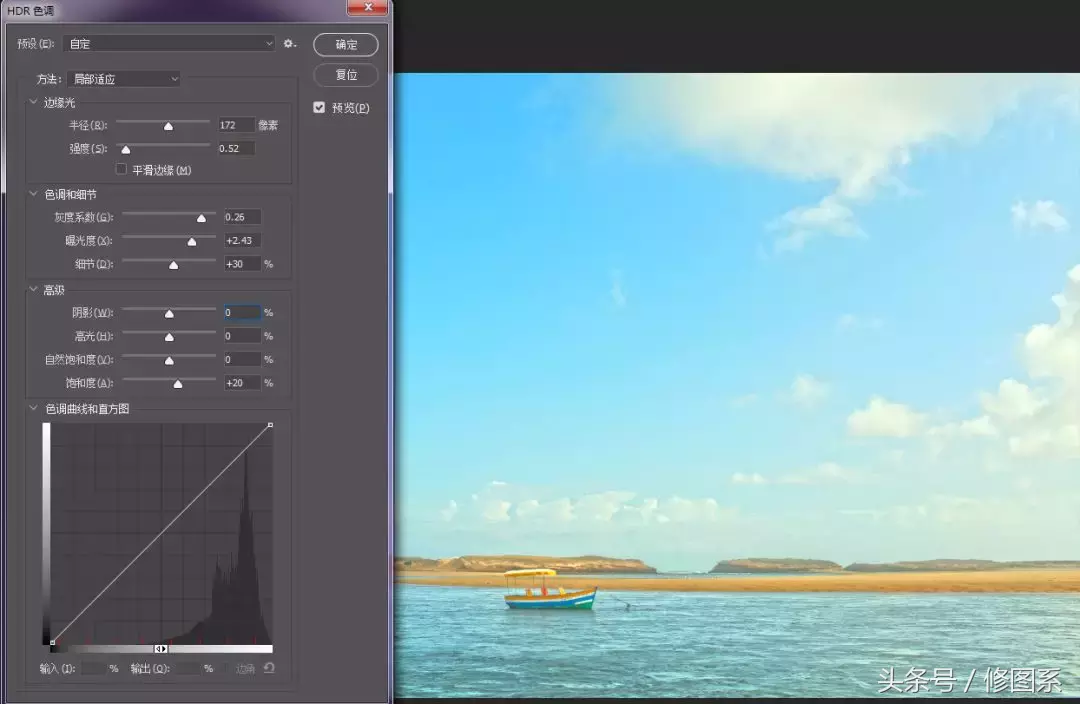Click the 高光 percentage input field

pyautogui.click(x=242, y=336)
